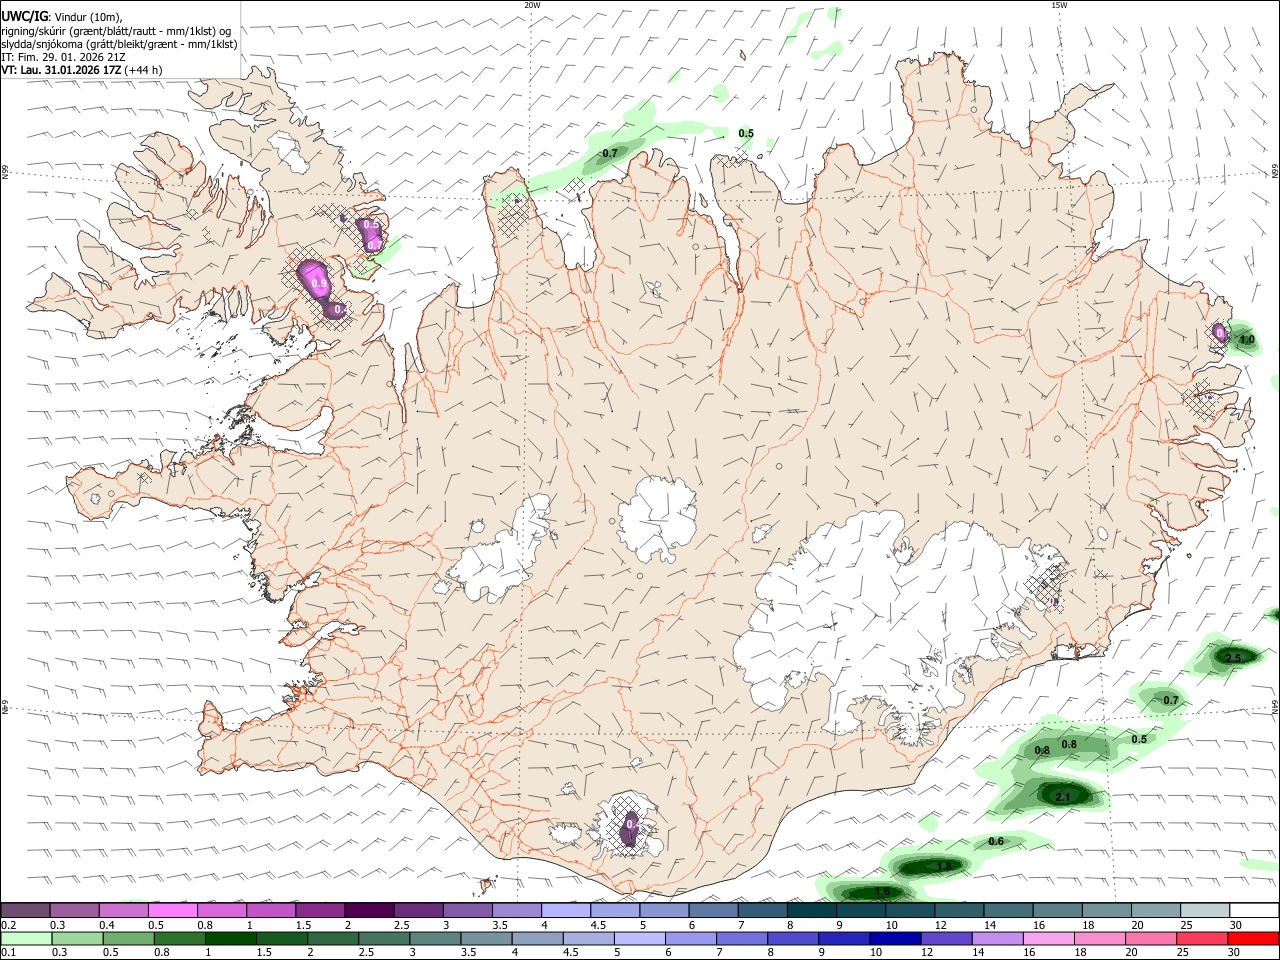This screenshot has width=1280, height=960.
Task: Pick the dark teal 8–9 snow legend swatch
Action: coord(812,911)
